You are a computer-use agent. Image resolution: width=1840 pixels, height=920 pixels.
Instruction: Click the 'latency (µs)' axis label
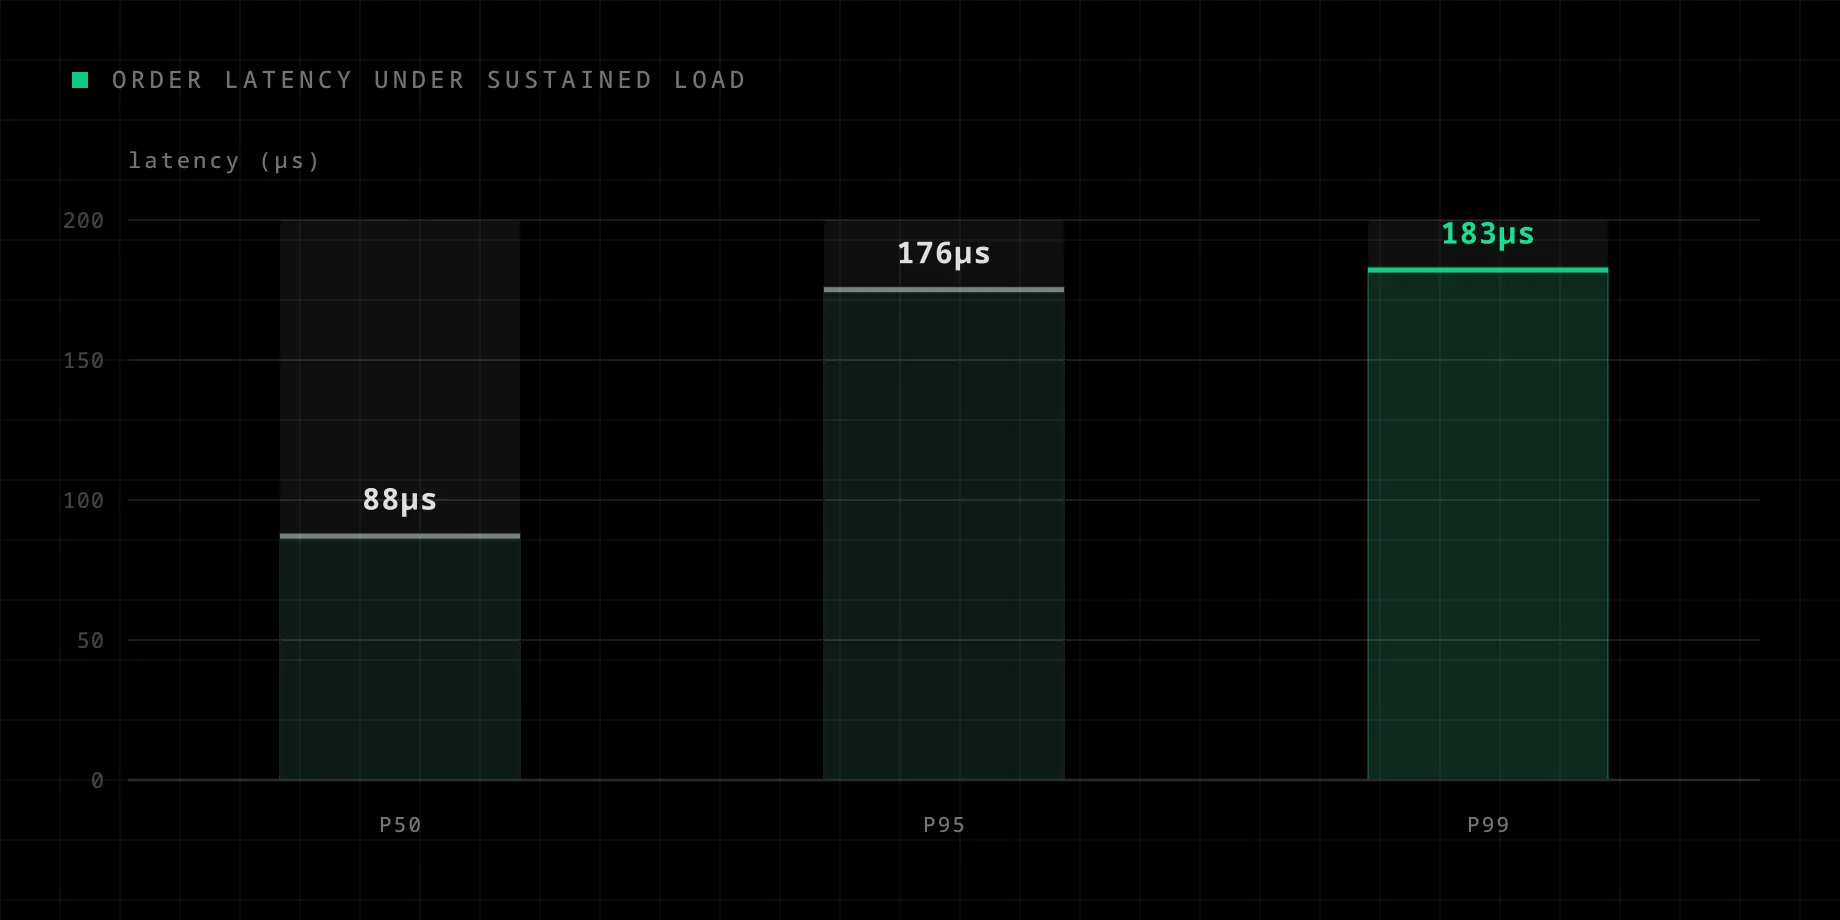[x=224, y=161]
